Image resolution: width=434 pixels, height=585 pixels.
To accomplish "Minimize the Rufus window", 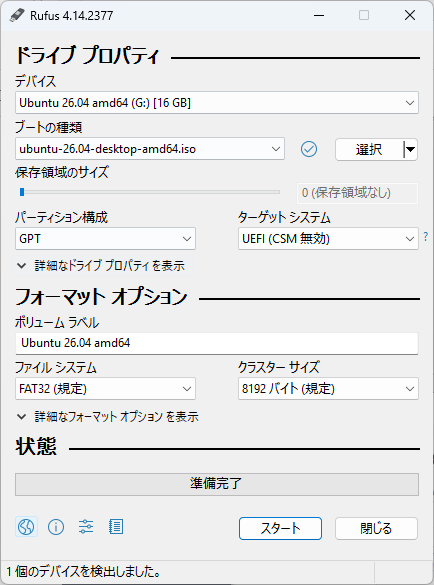I will point(319,15).
